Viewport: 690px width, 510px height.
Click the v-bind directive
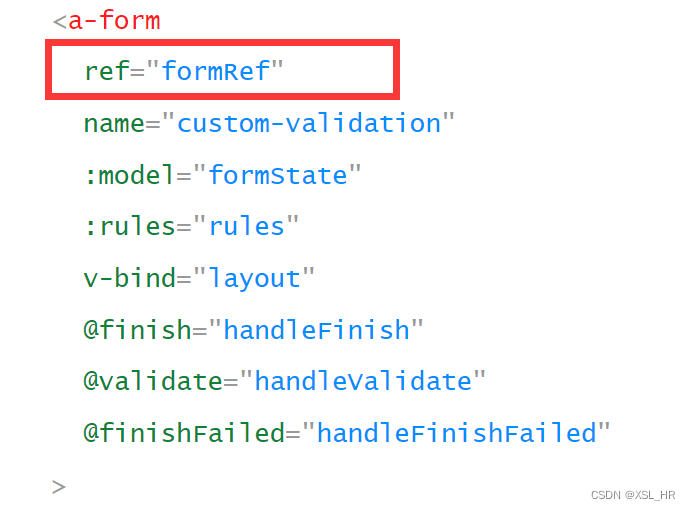click(x=129, y=278)
